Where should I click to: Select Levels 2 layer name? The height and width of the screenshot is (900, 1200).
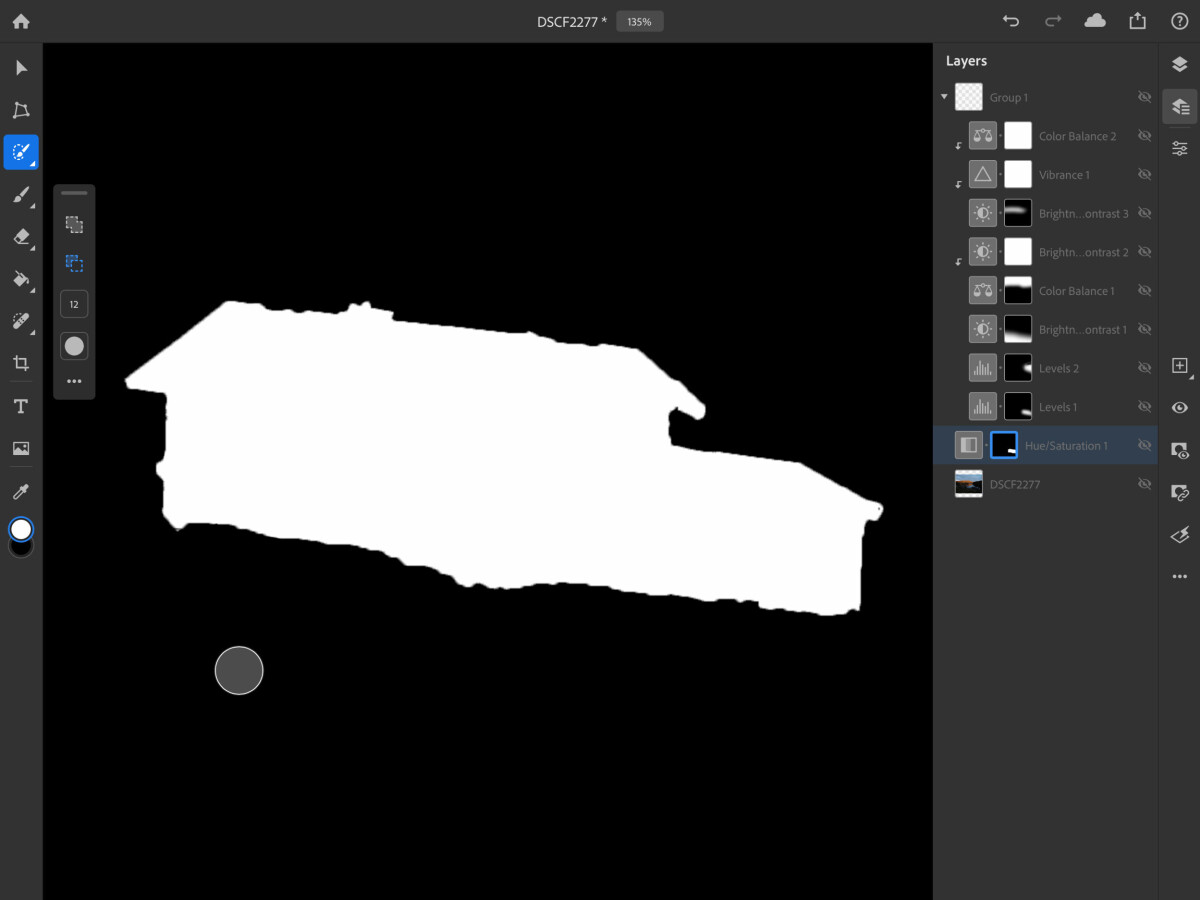1058,368
